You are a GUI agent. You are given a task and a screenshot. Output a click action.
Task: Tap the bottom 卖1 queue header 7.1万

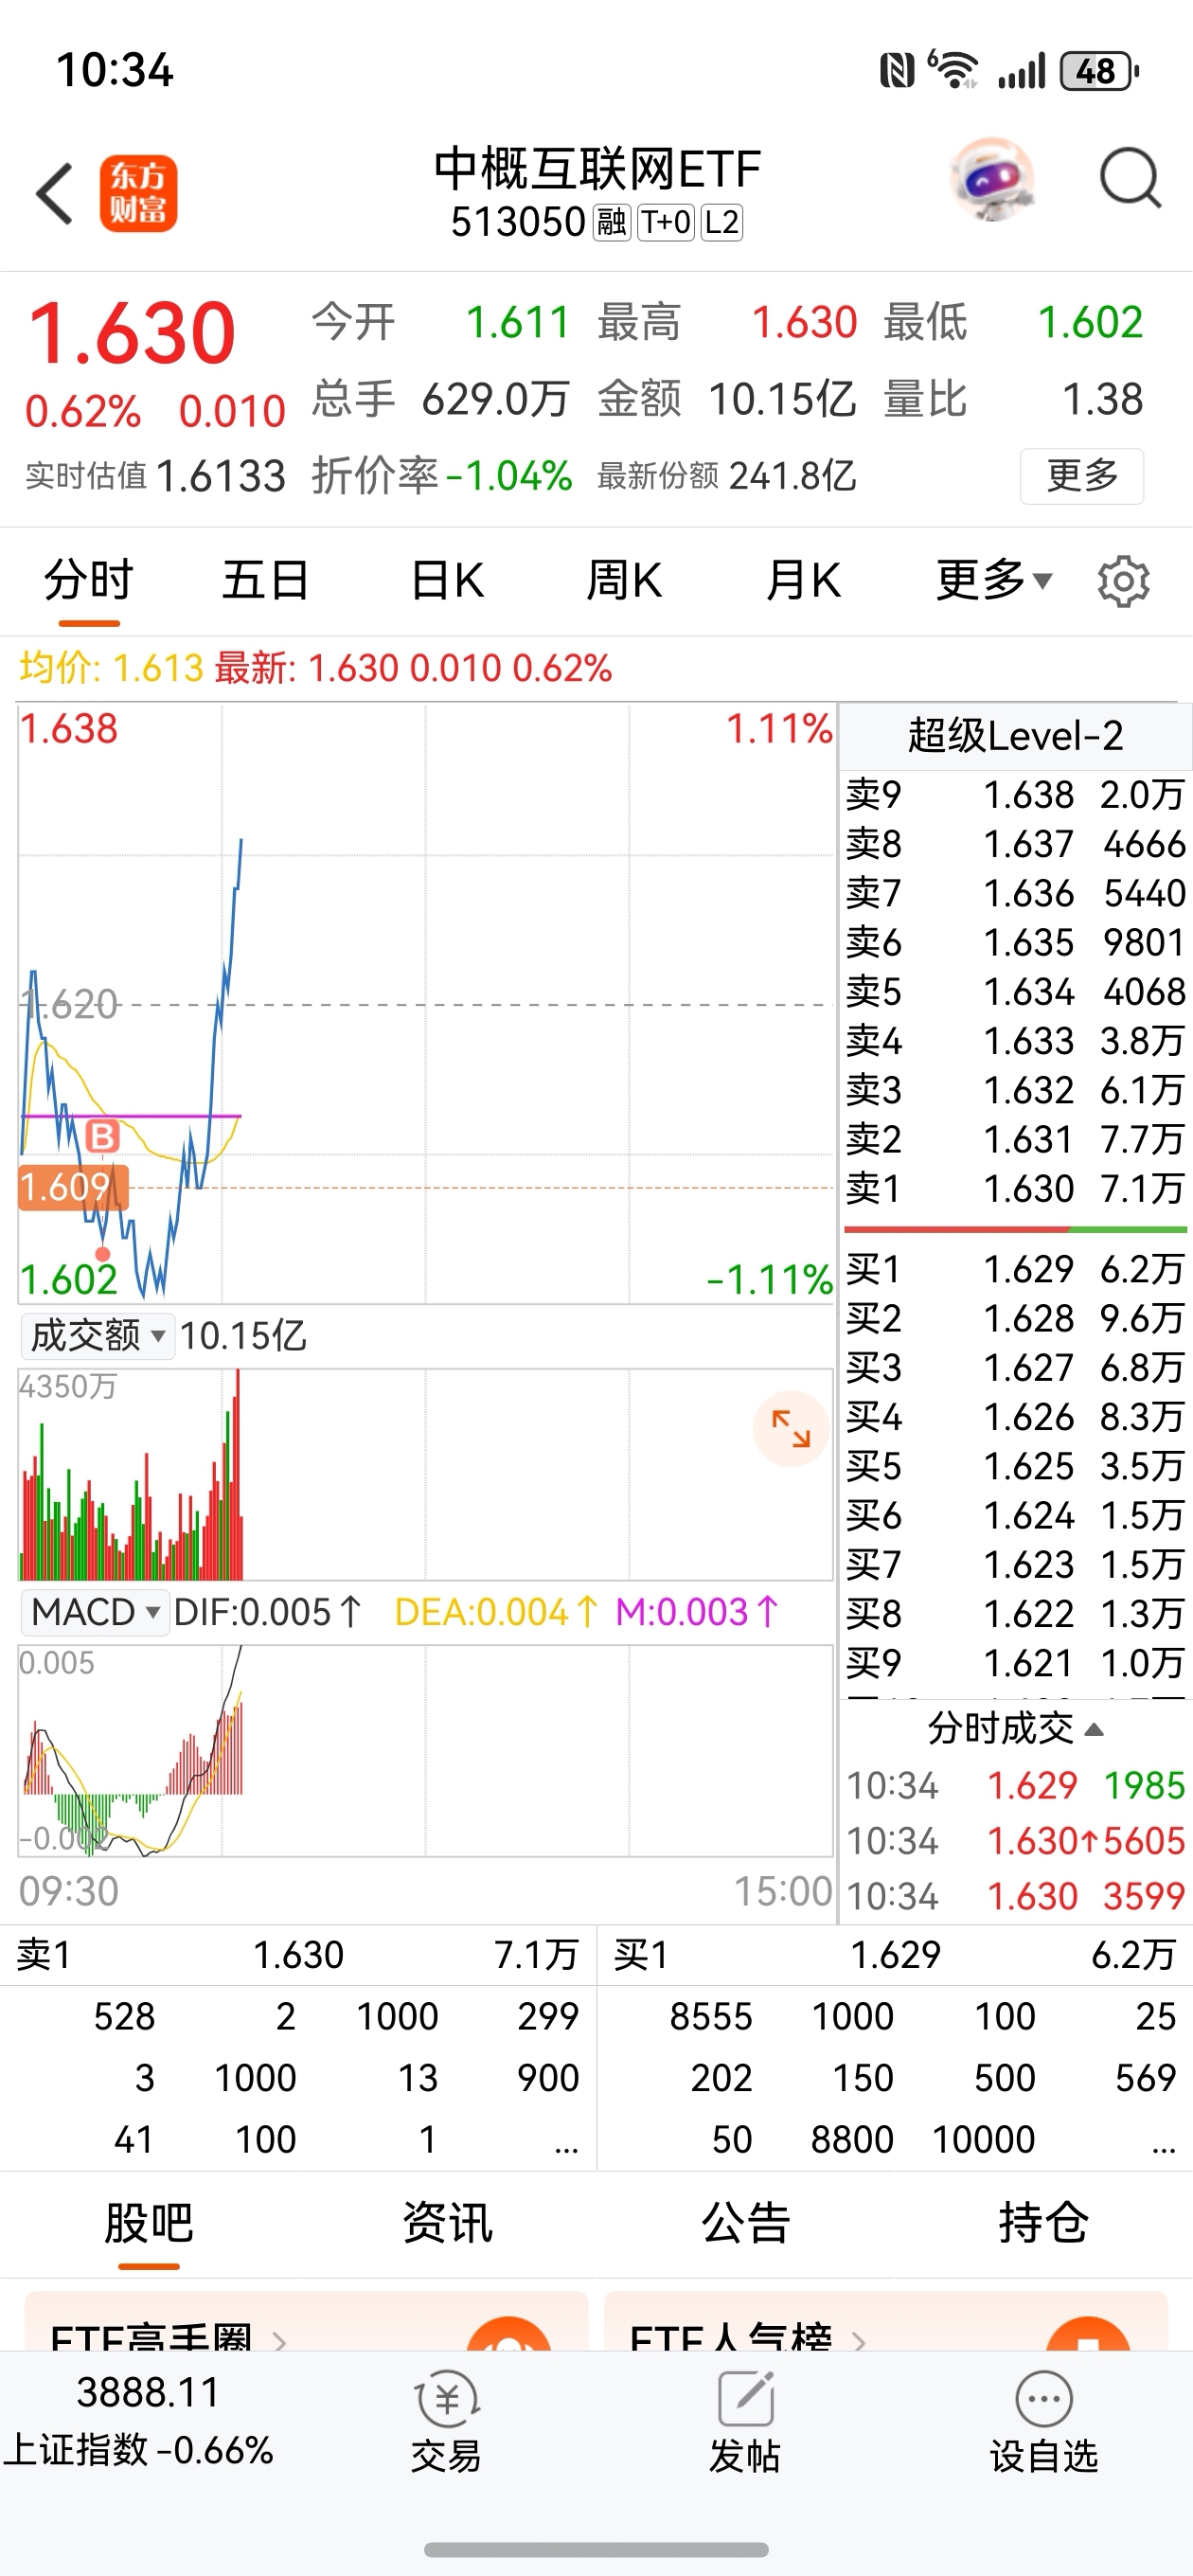coord(298,1954)
